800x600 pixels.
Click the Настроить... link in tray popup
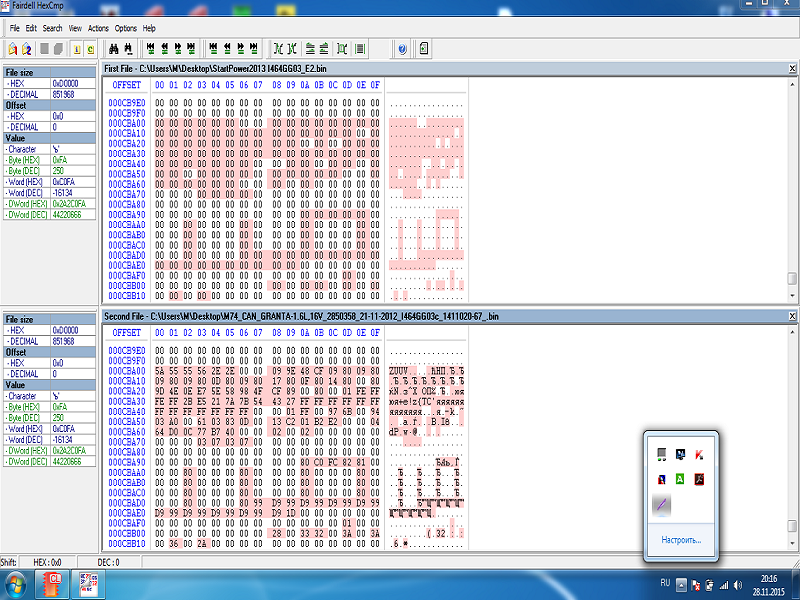pos(681,540)
